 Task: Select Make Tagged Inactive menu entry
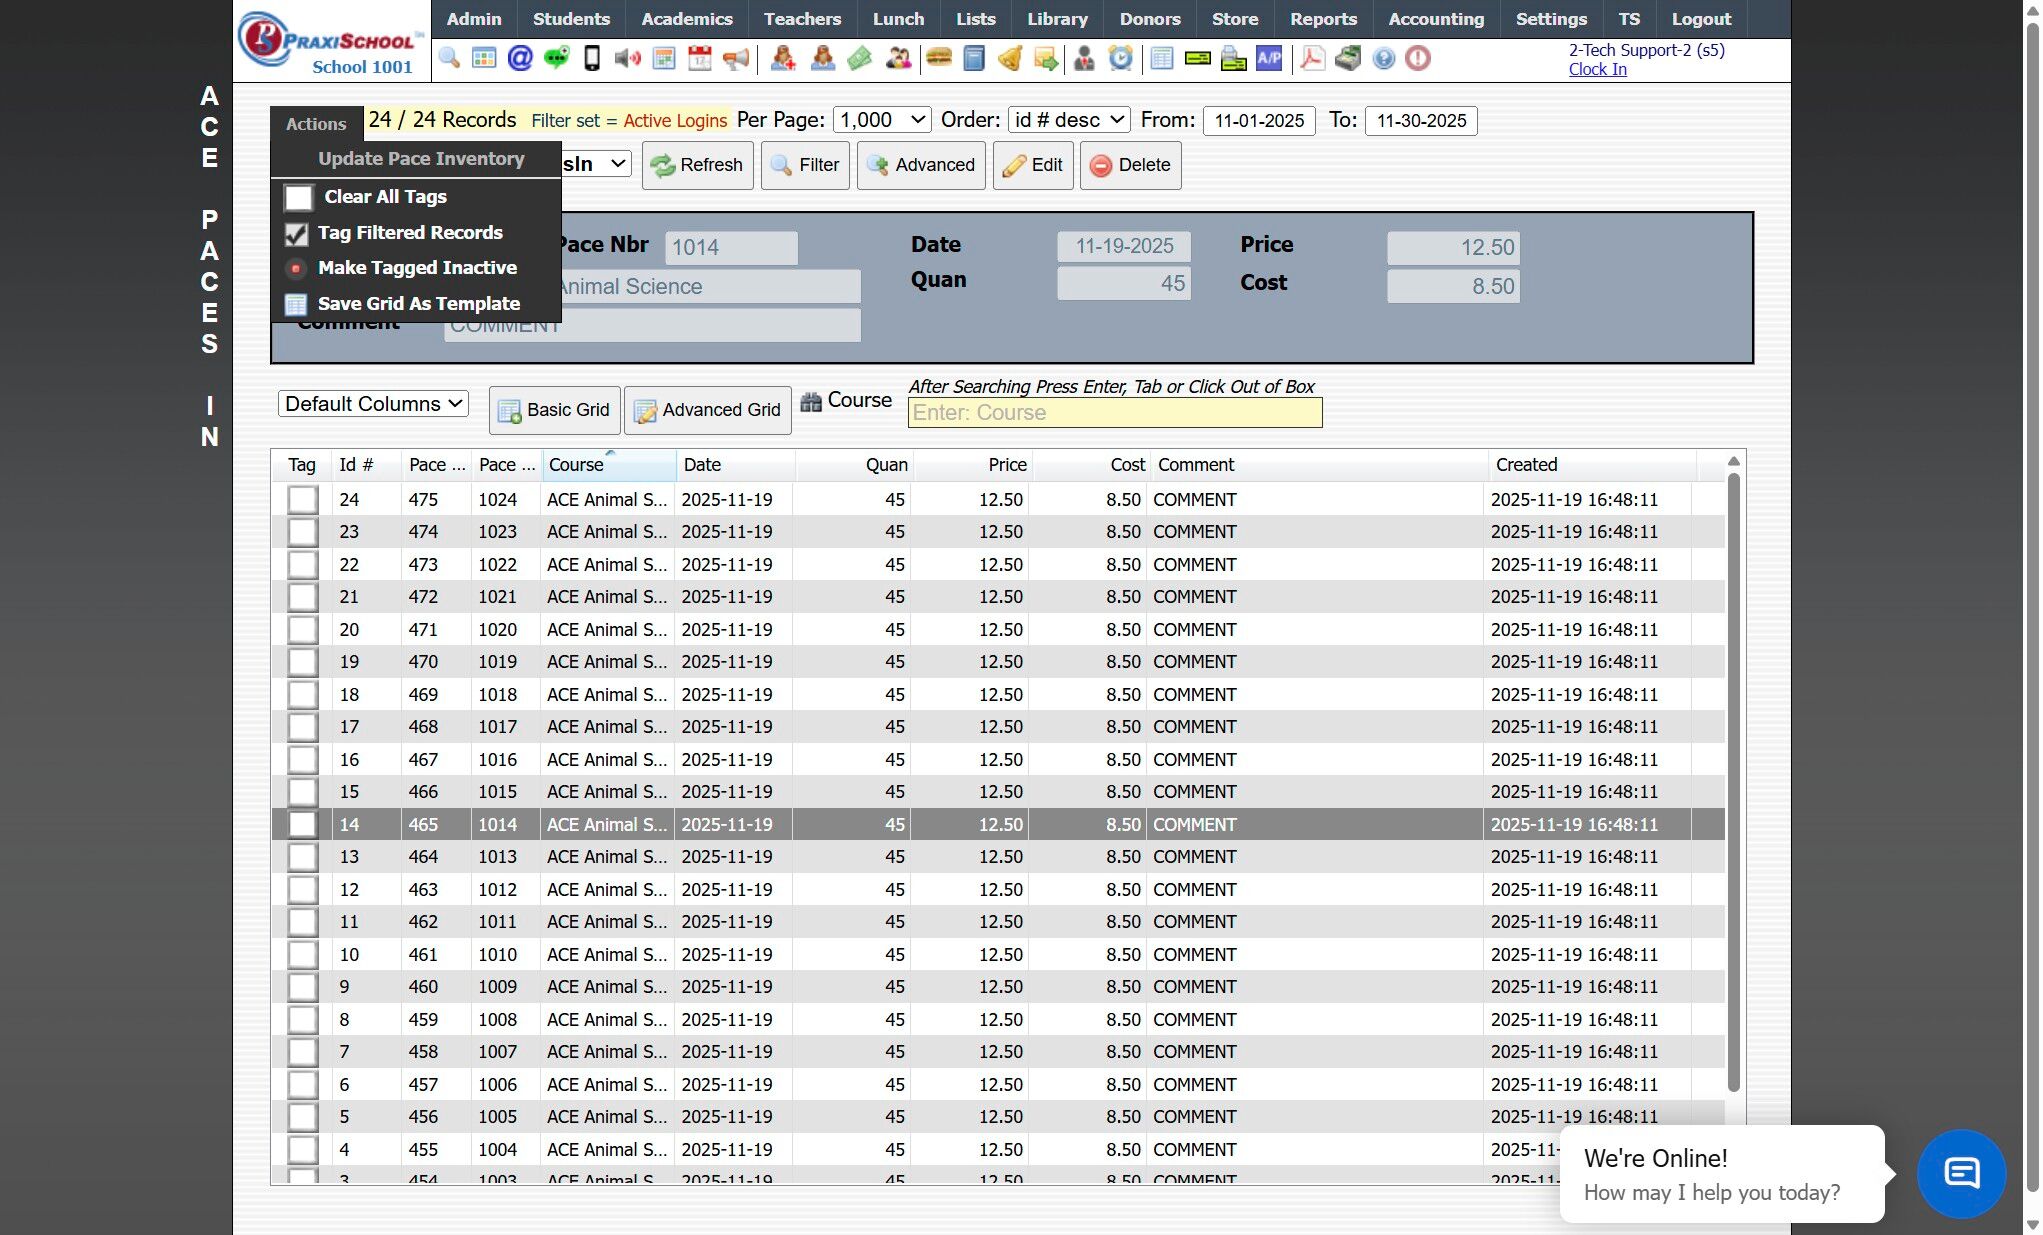417,268
